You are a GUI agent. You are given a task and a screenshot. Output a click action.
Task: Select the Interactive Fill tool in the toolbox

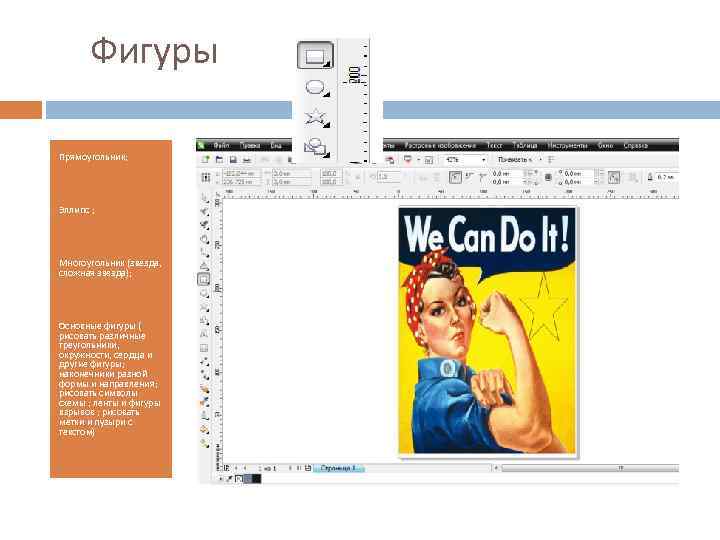(x=204, y=444)
